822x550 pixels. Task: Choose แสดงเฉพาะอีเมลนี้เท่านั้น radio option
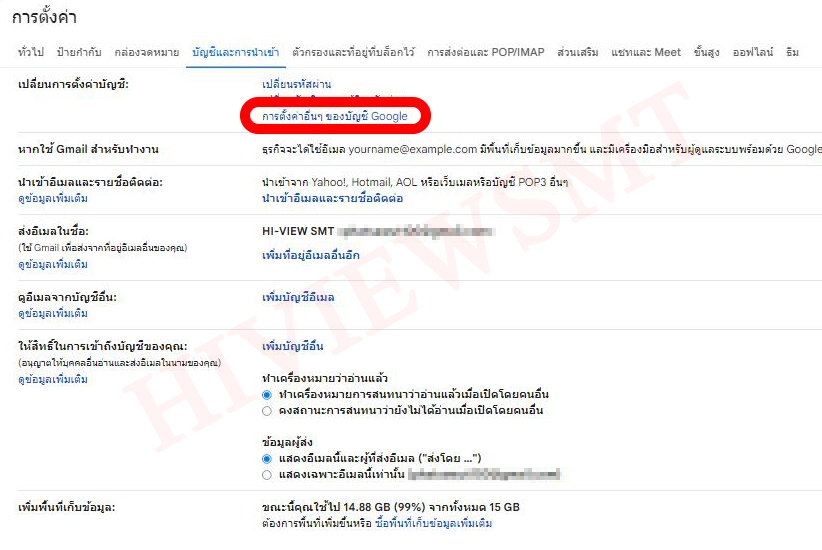coord(267,474)
